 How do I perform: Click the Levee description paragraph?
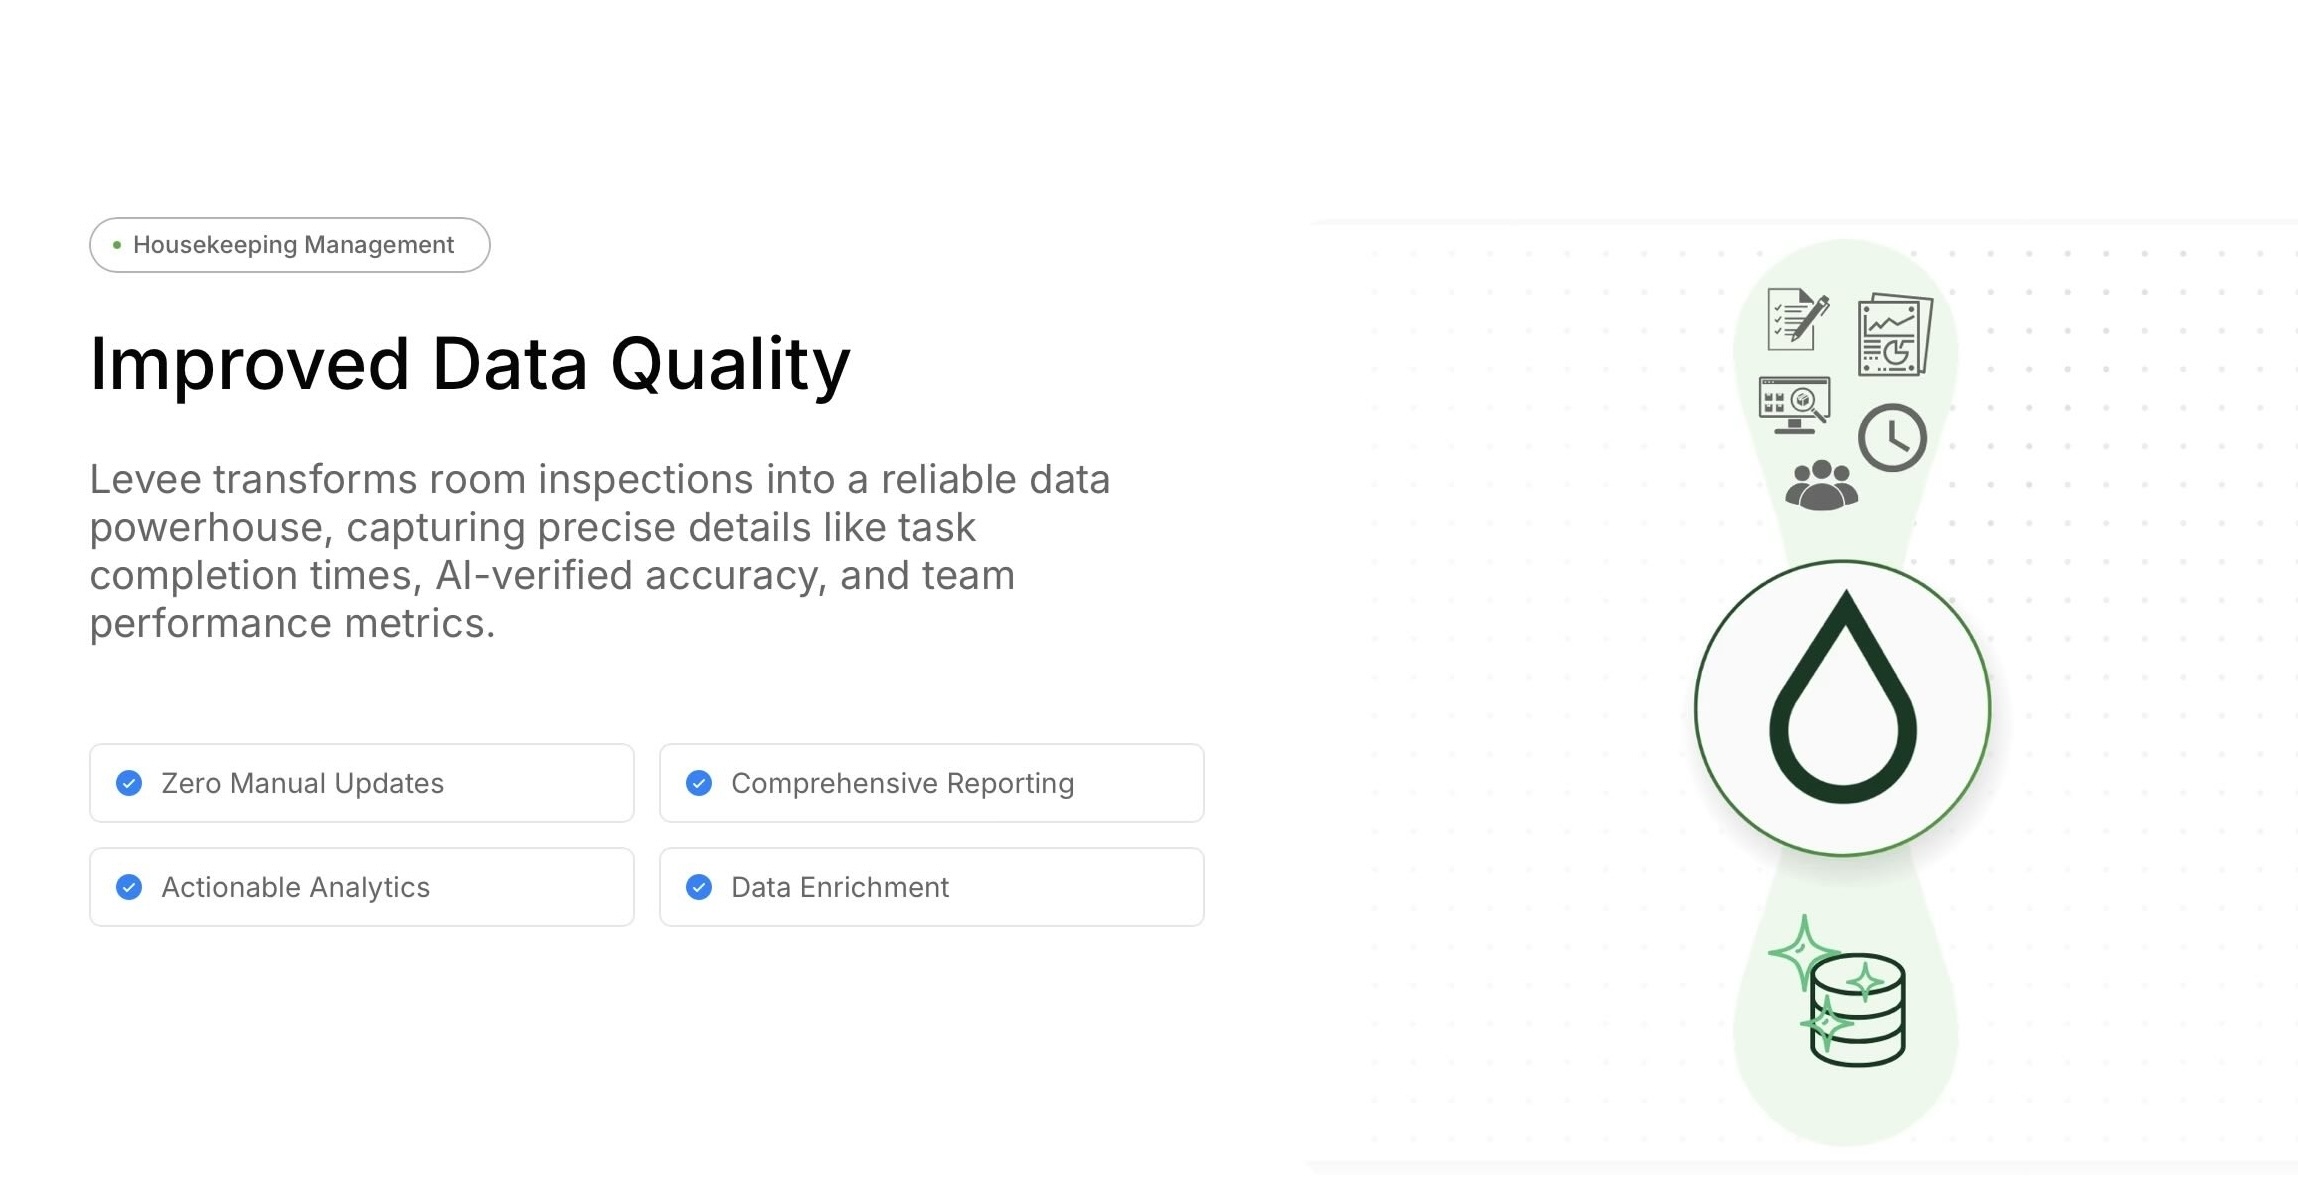(600, 551)
